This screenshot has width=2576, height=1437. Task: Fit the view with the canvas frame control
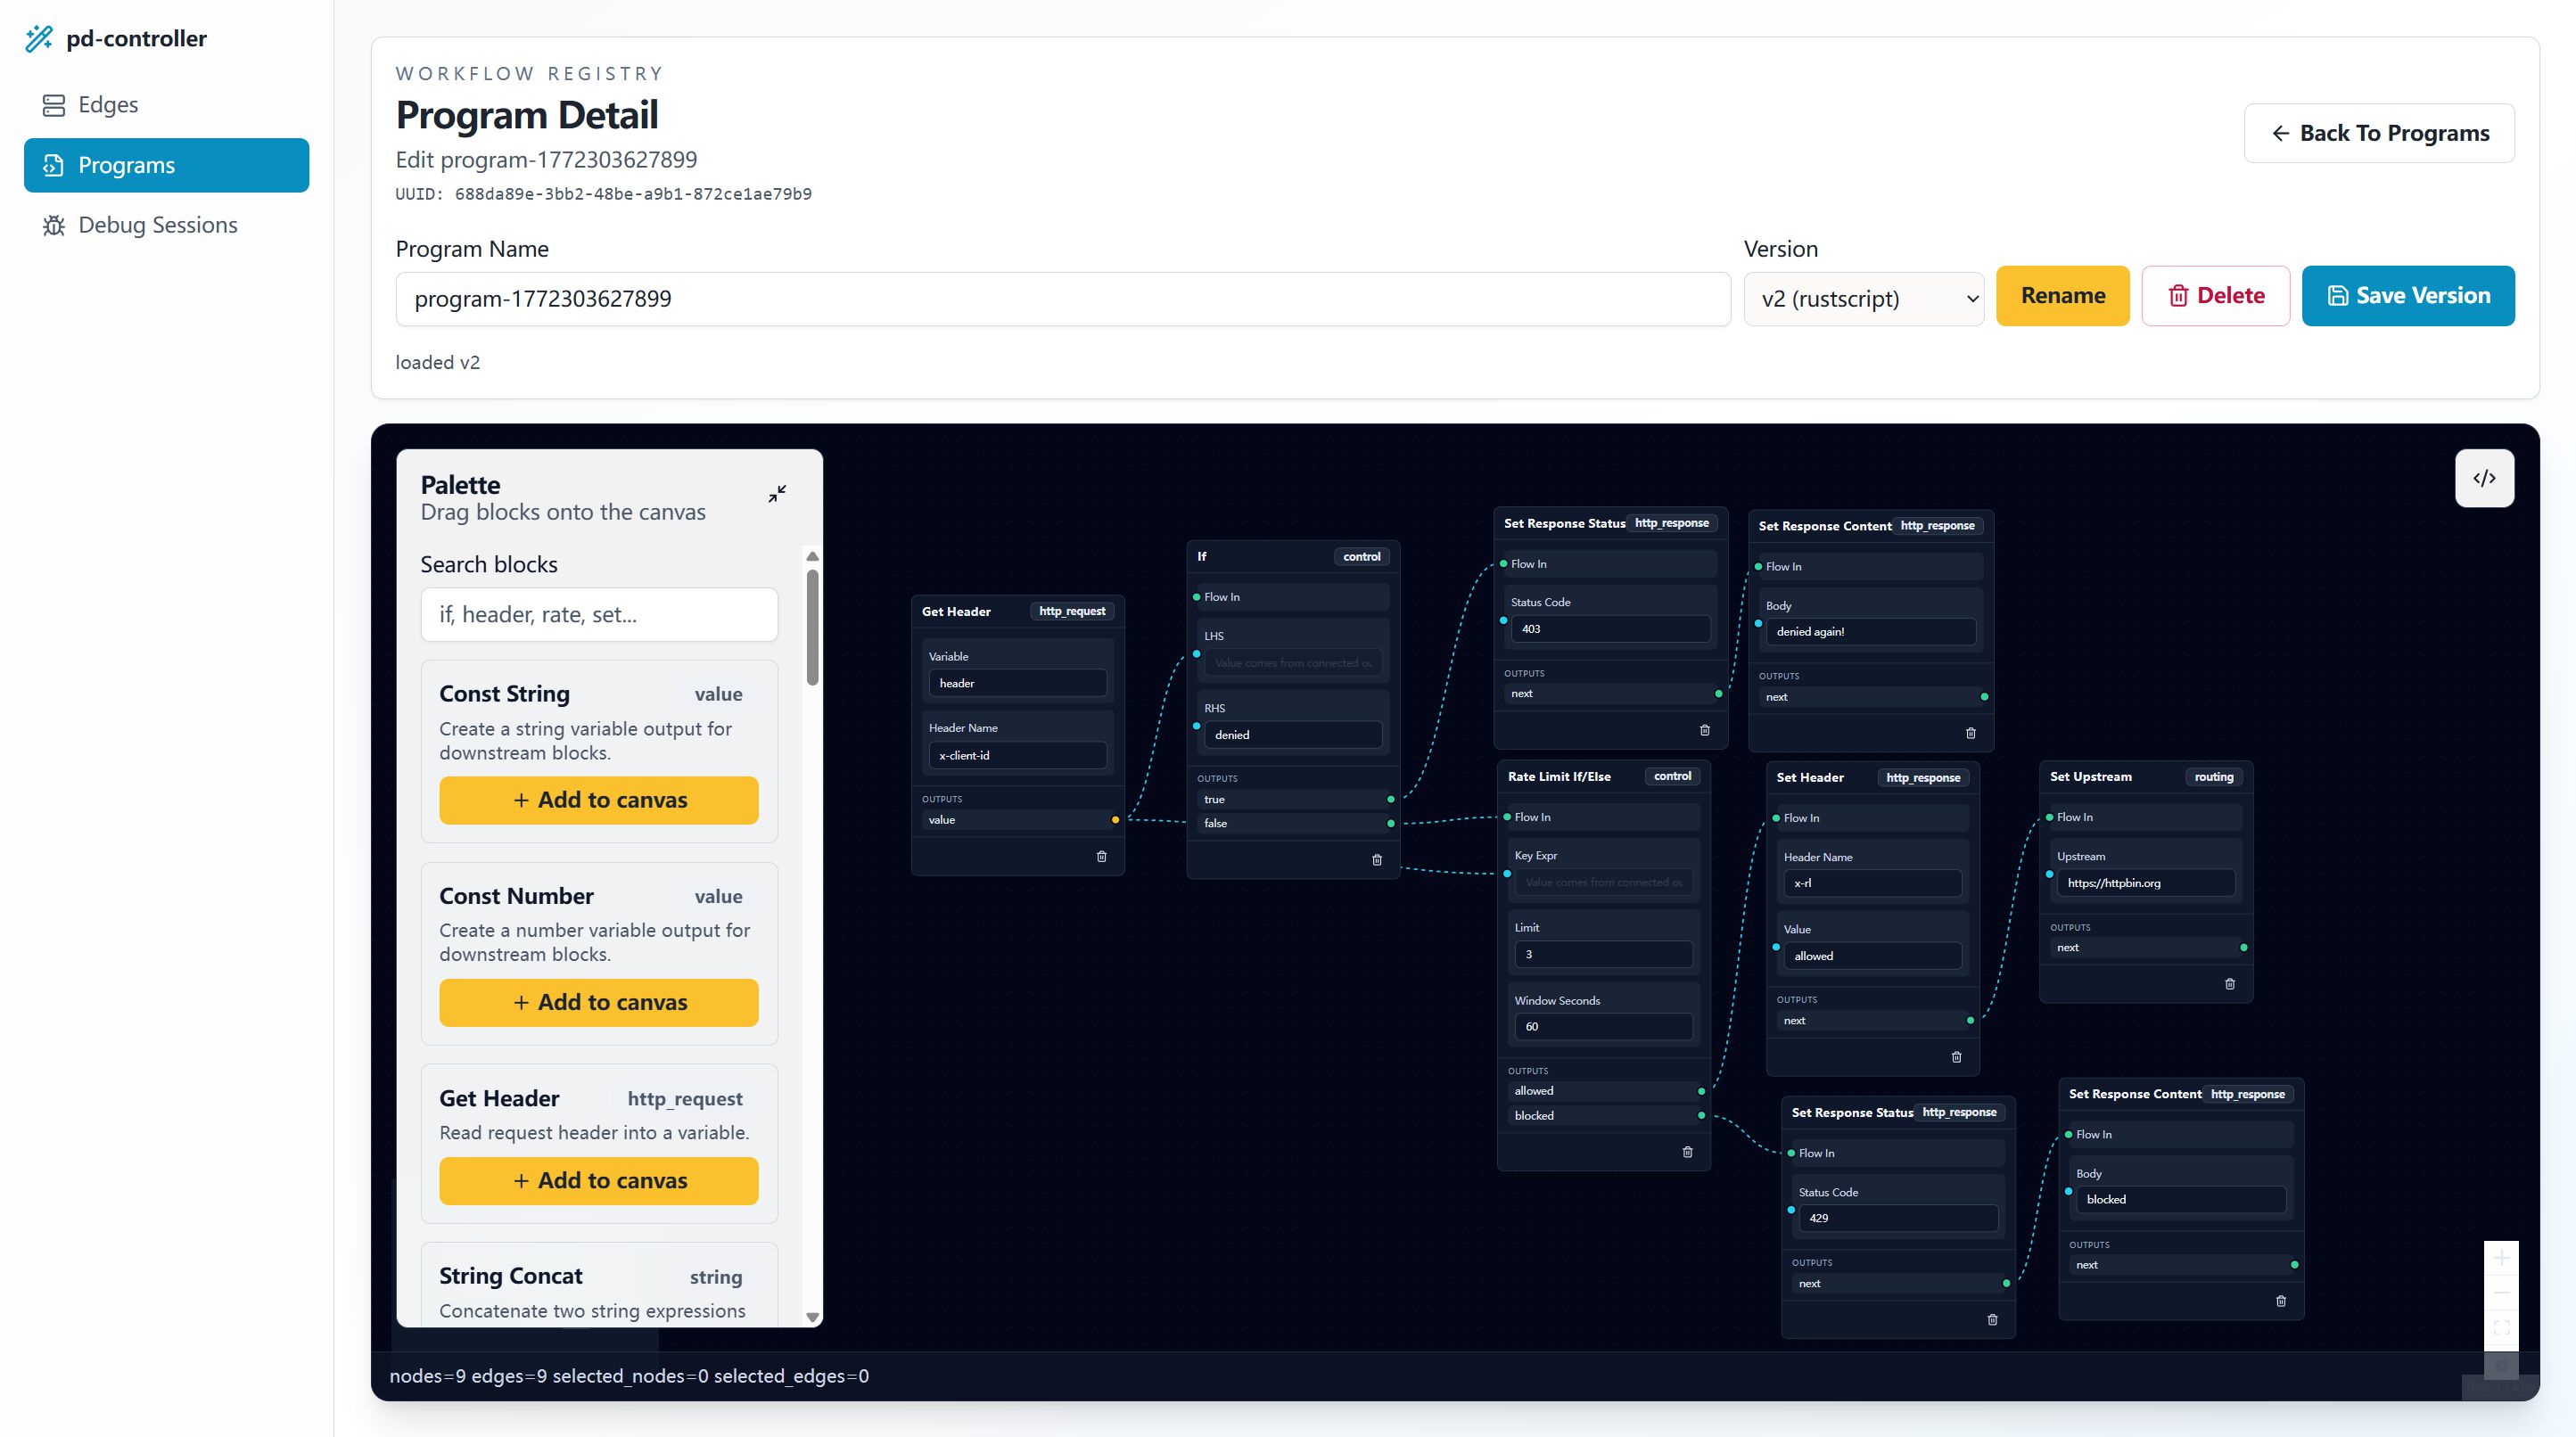(x=2501, y=1328)
